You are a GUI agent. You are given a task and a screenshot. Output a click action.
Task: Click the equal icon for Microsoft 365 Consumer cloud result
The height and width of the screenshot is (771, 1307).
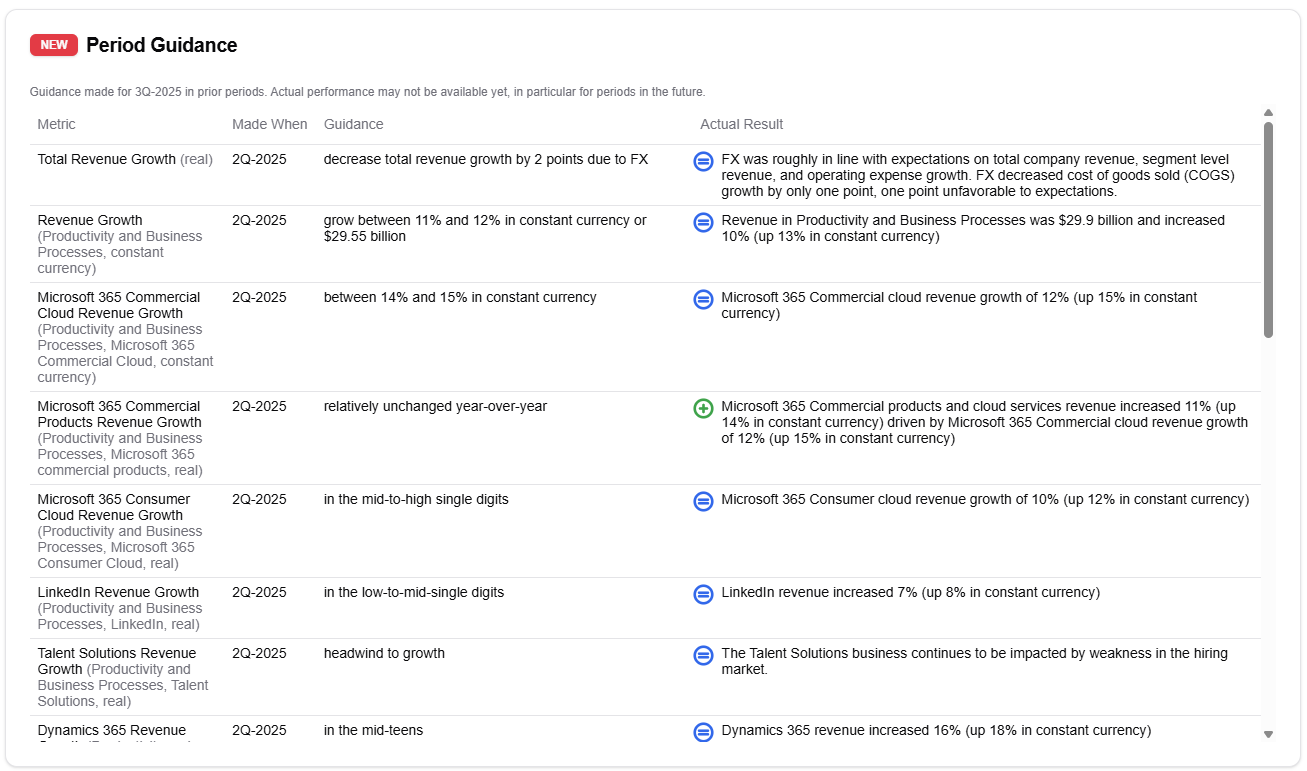(x=703, y=501)
